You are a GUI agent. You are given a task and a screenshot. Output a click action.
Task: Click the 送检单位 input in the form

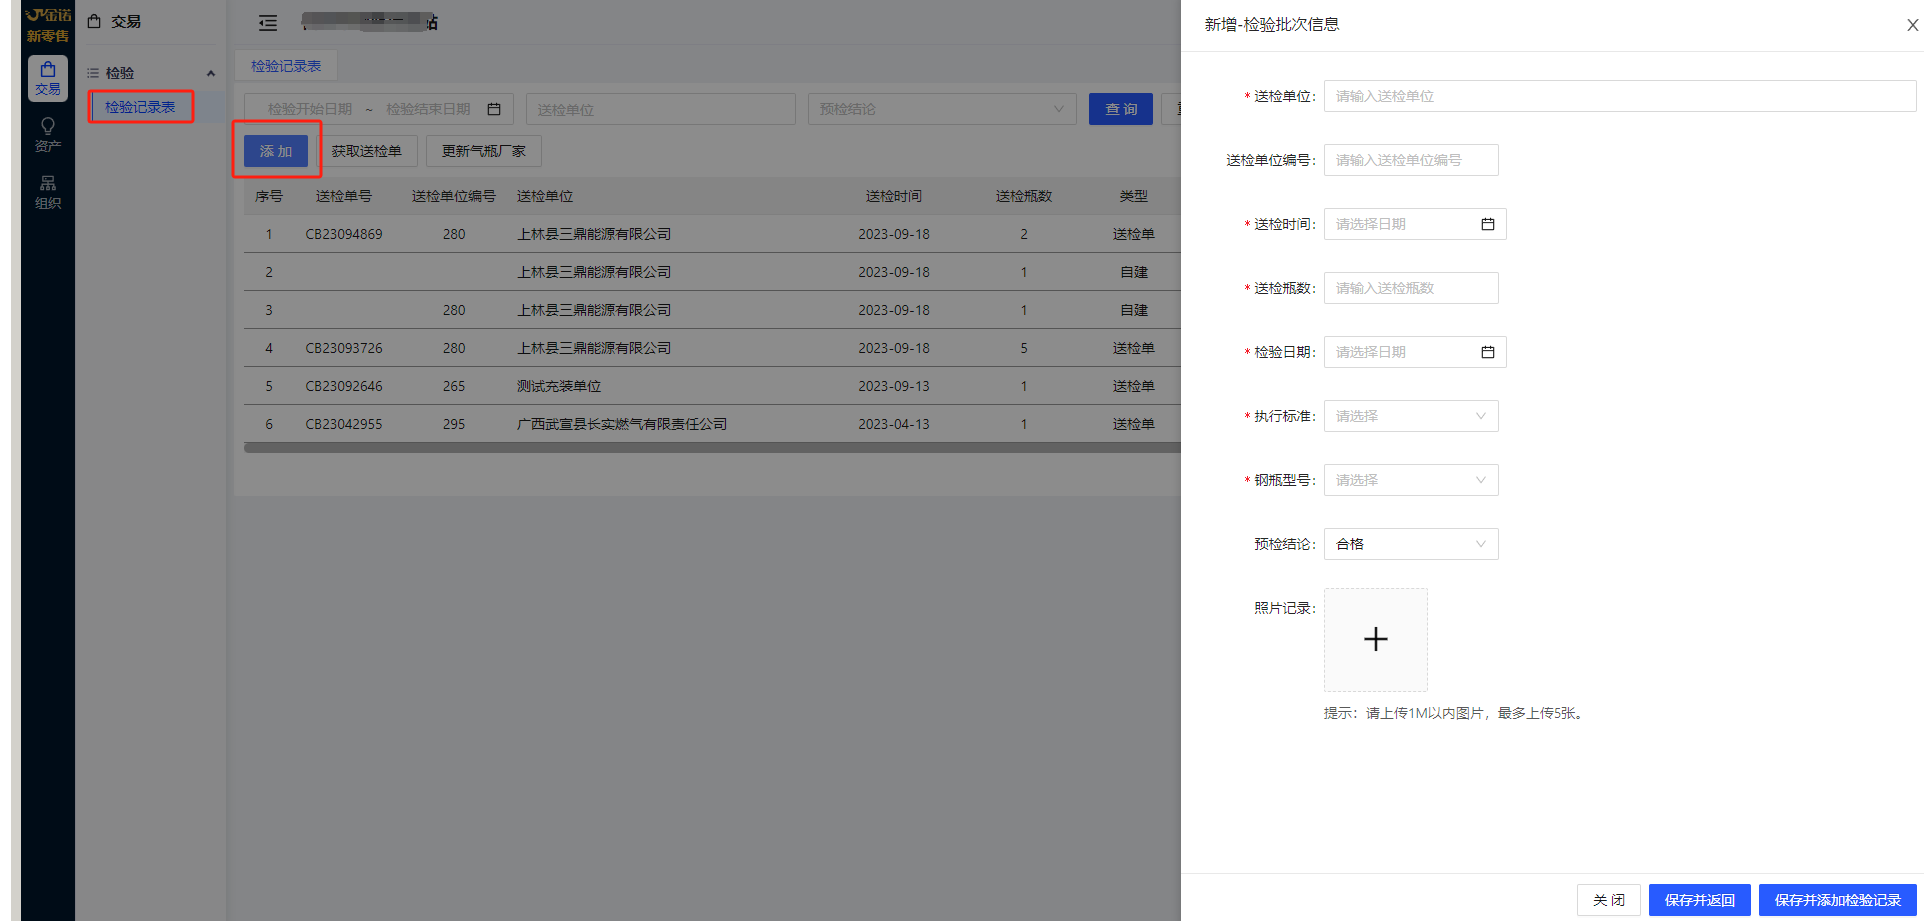1620,96
